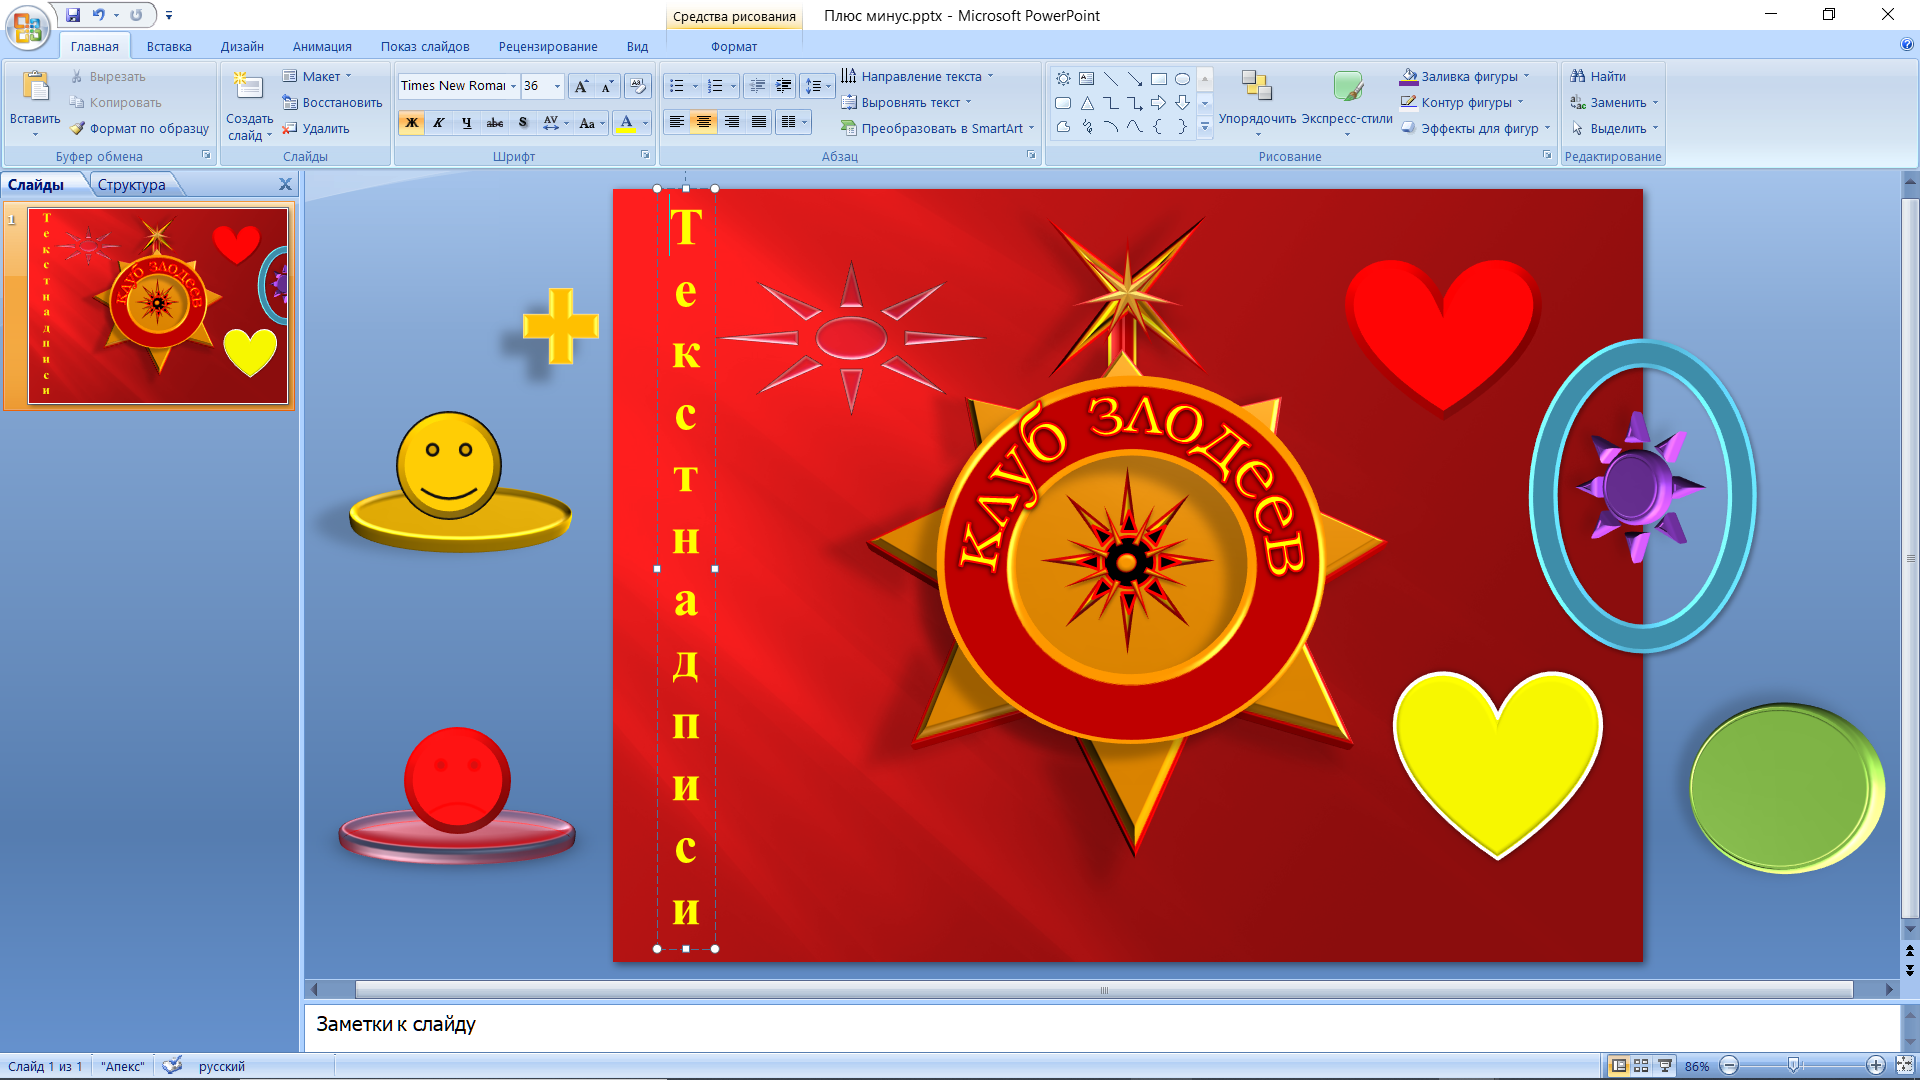1920x1080 pixels.
Task: Select the oval shape in the shapes gallery
Action: tap(1182, 79)
